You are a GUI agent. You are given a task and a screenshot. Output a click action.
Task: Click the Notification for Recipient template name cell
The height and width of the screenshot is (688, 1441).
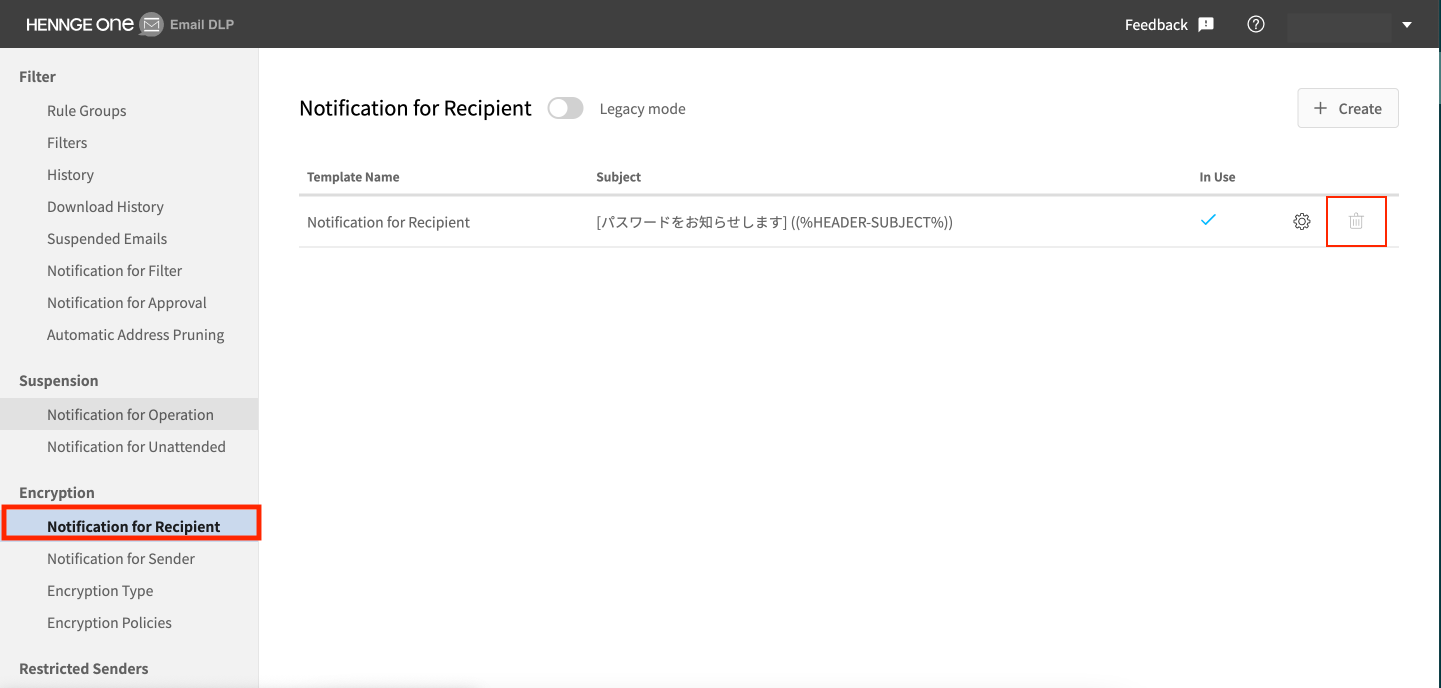click(x=388, y=222)
